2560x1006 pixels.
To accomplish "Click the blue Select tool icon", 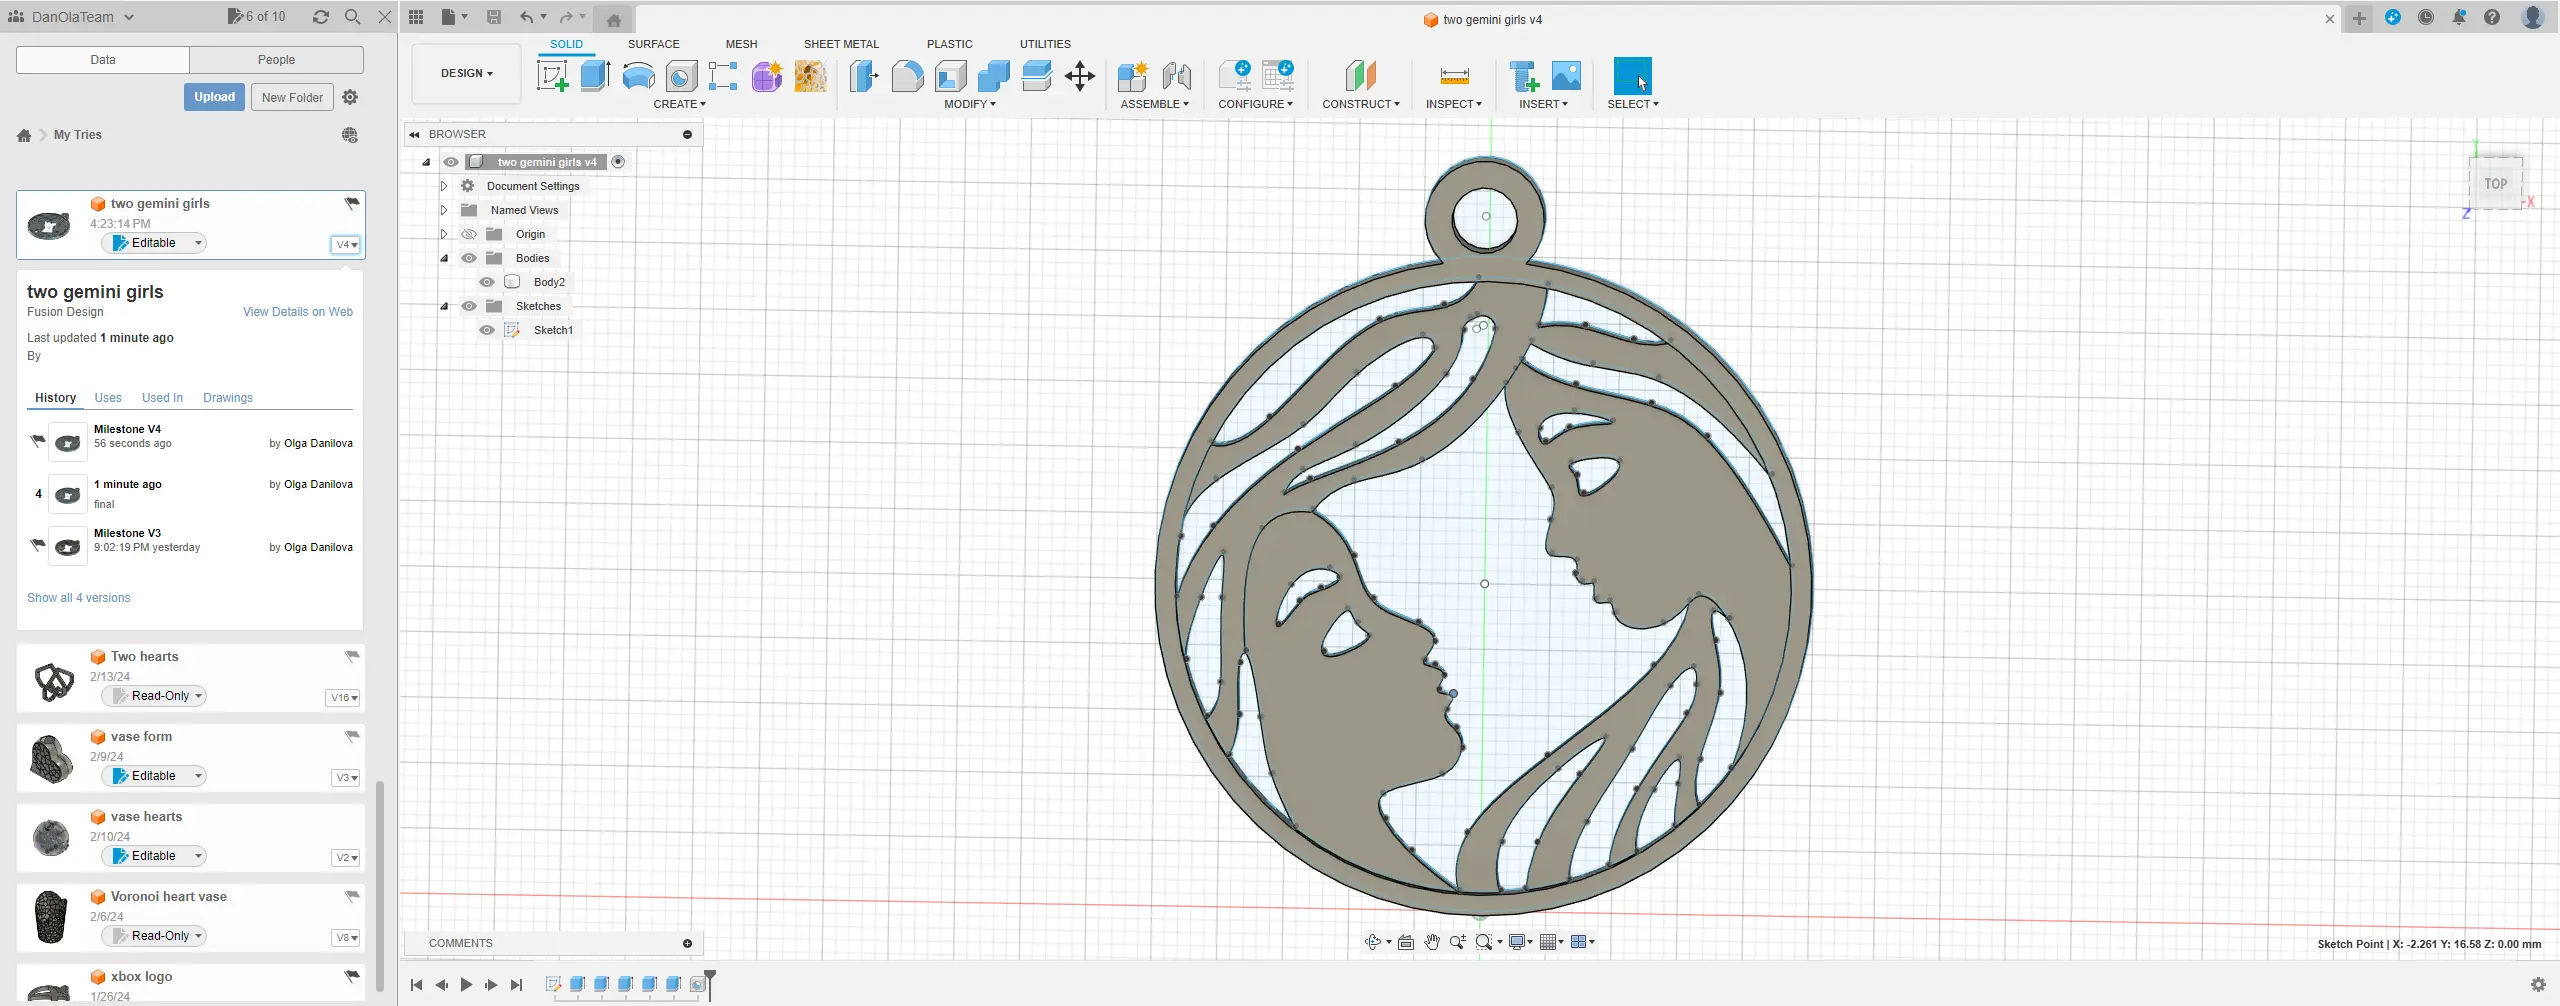I will tap(1633, 76).
